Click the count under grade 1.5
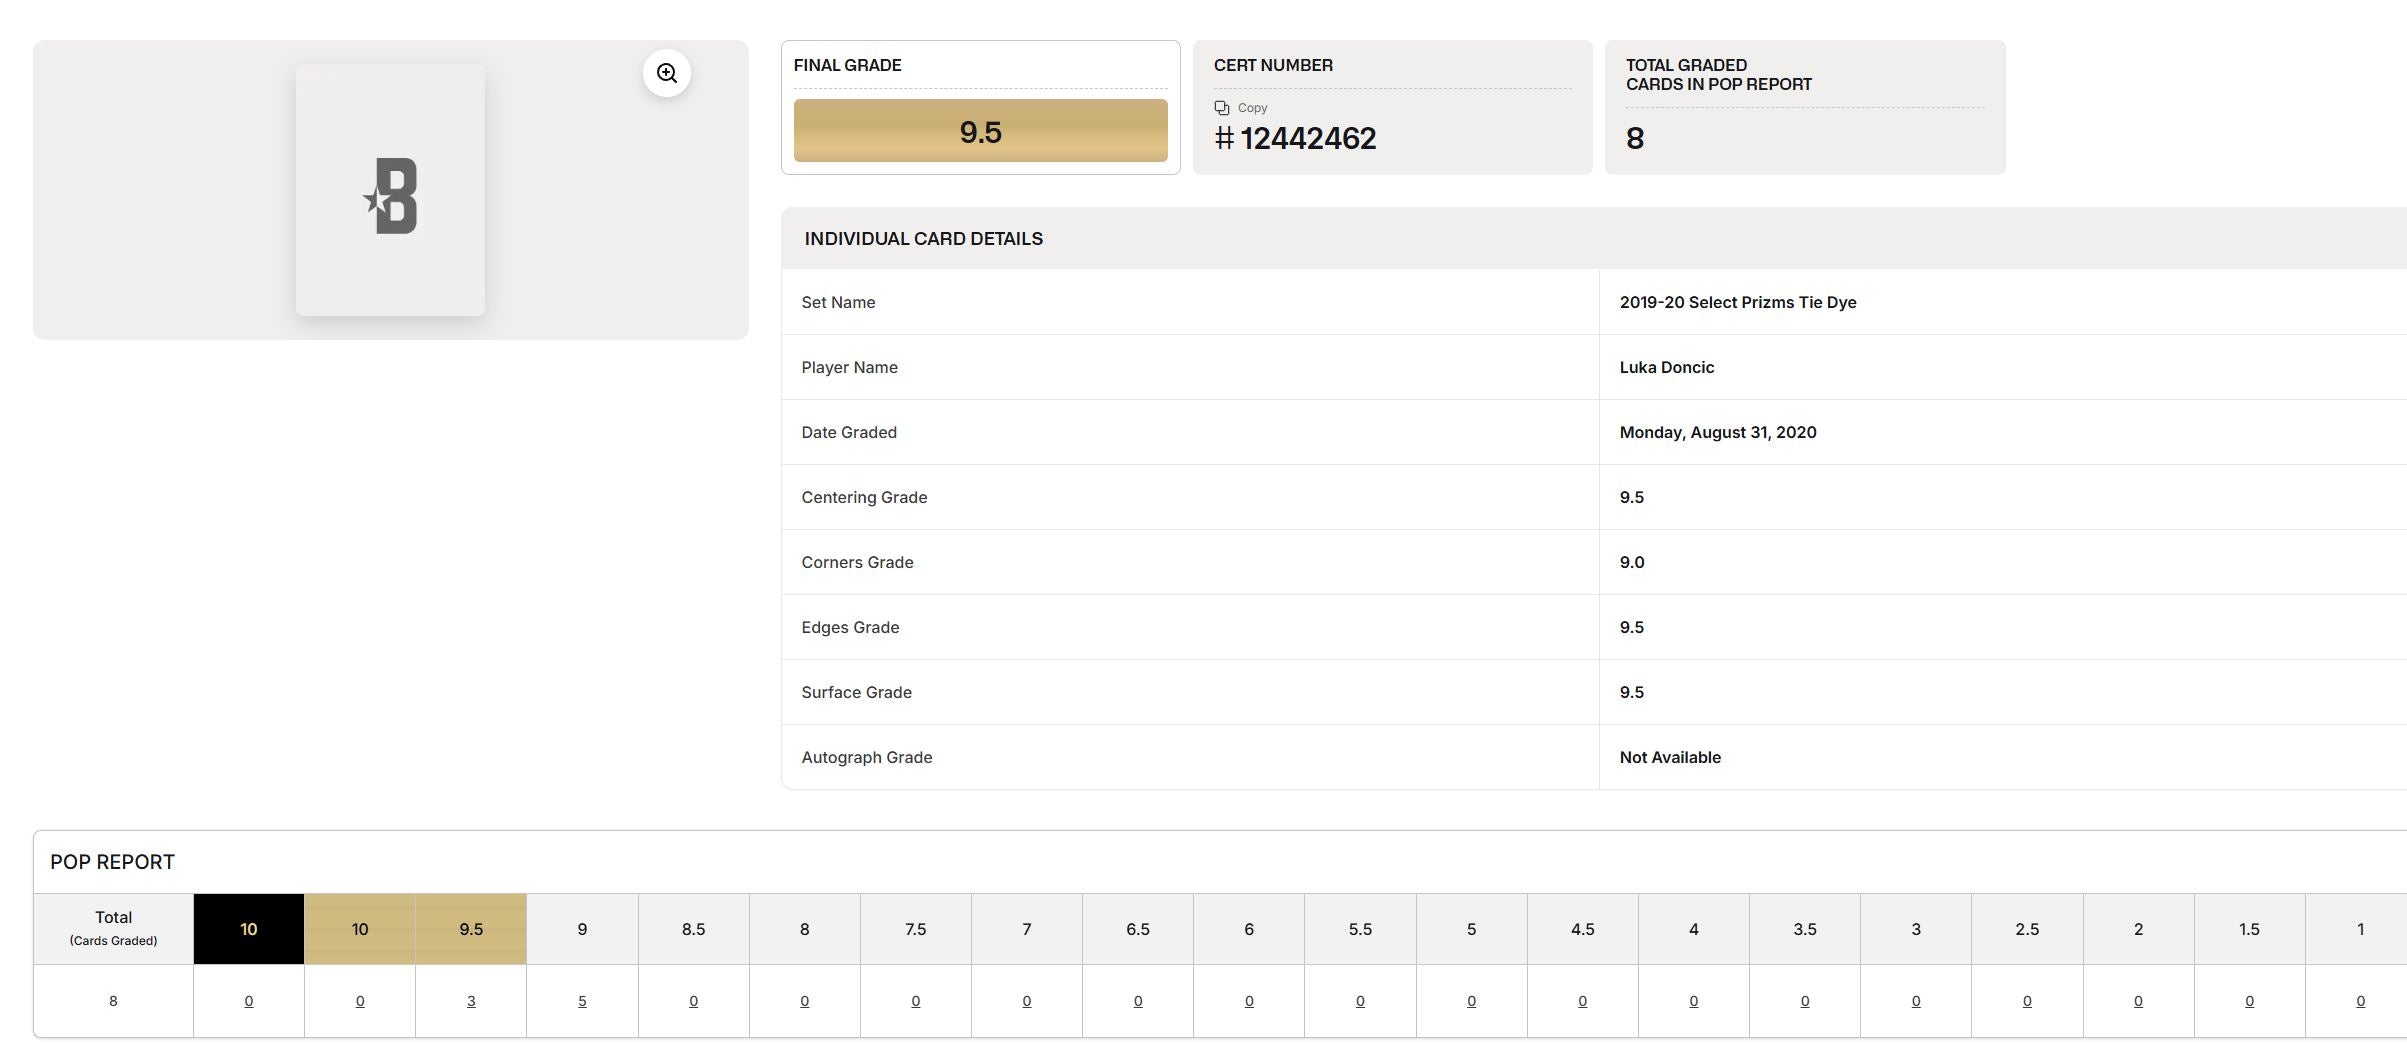 pos(2249,1001)
